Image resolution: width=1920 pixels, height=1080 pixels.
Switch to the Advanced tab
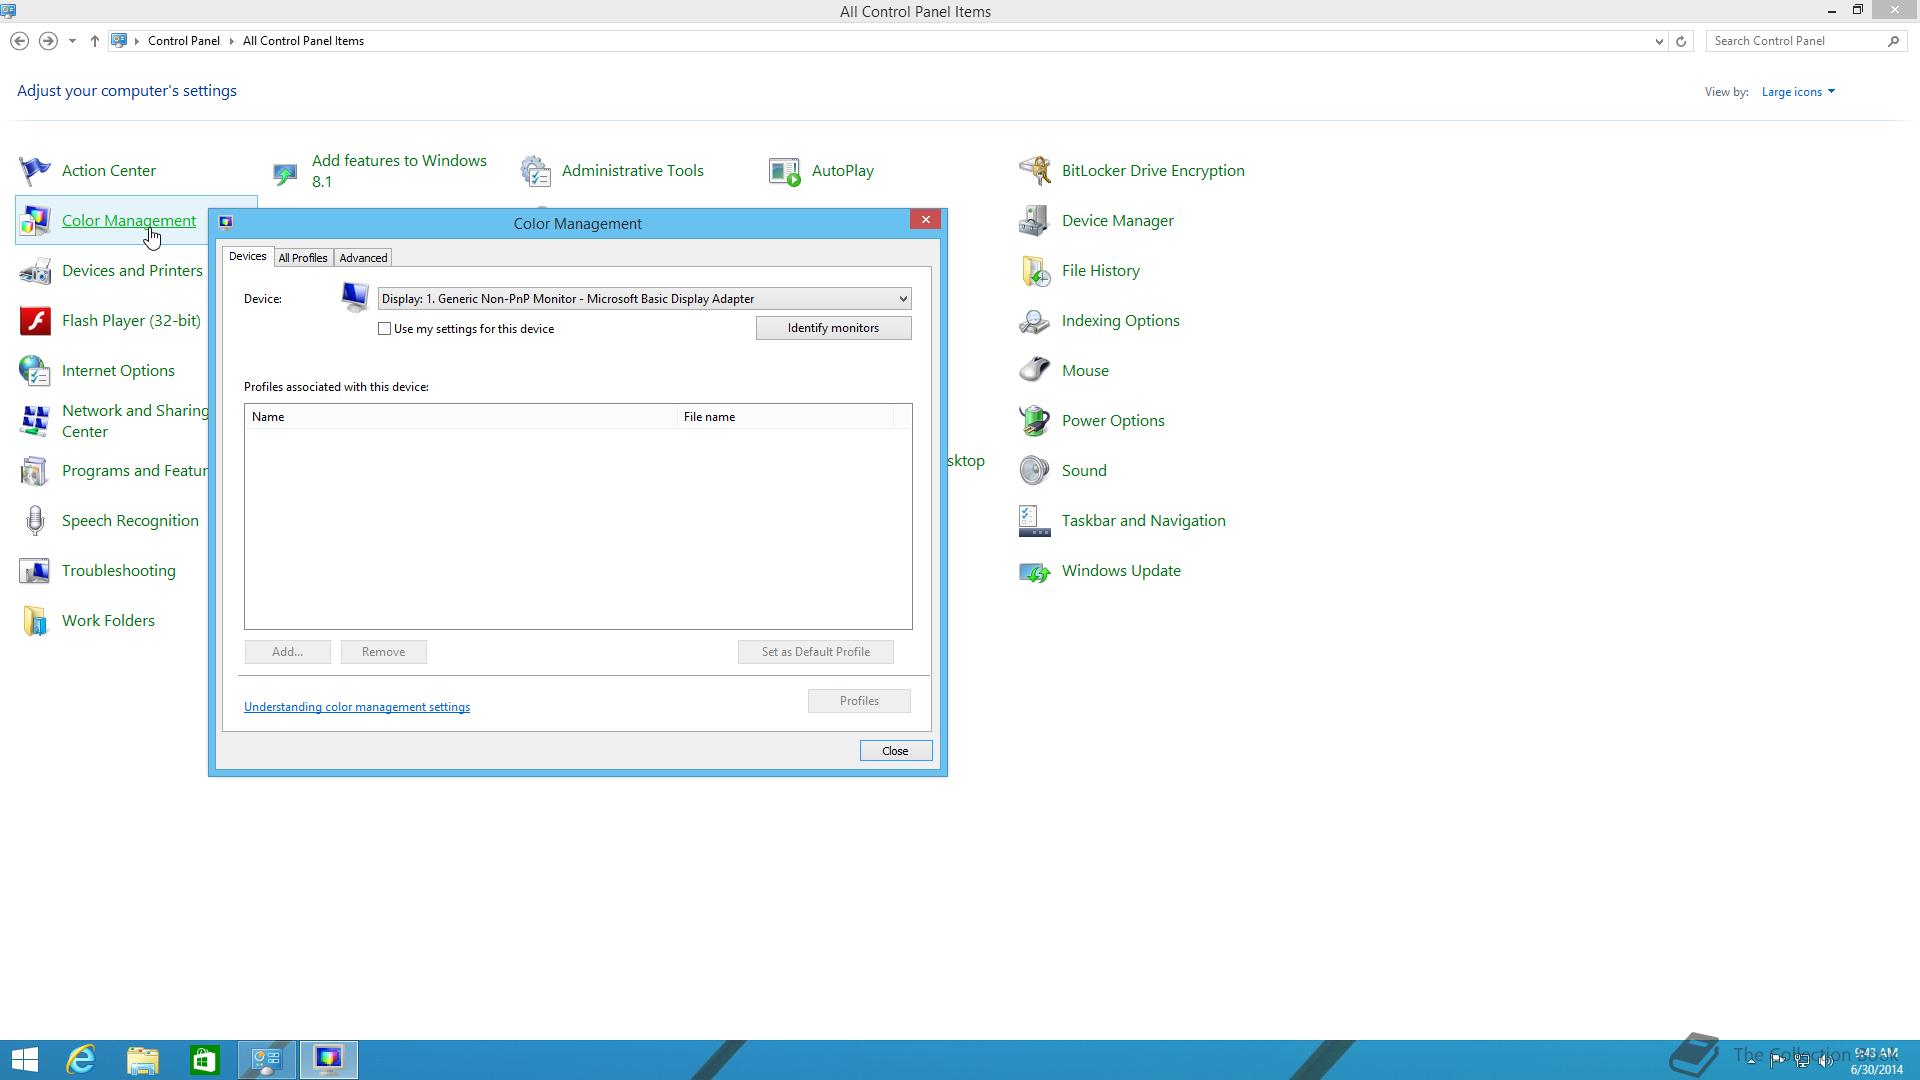(x=363, y=258)
